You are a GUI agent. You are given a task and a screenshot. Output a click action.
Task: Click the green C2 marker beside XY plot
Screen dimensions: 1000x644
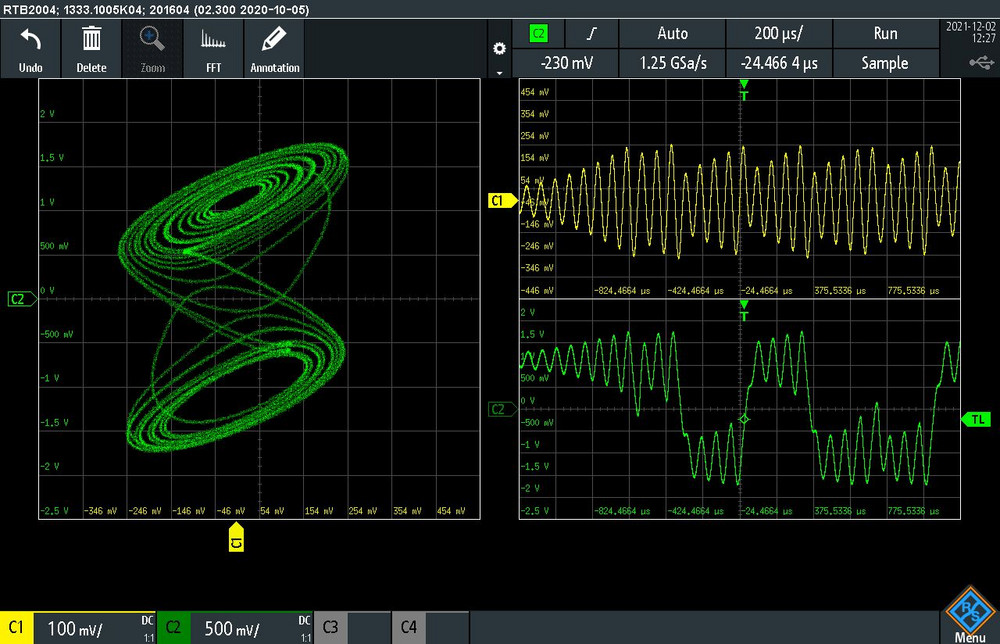pyautogui.click(x=22, y=299)
